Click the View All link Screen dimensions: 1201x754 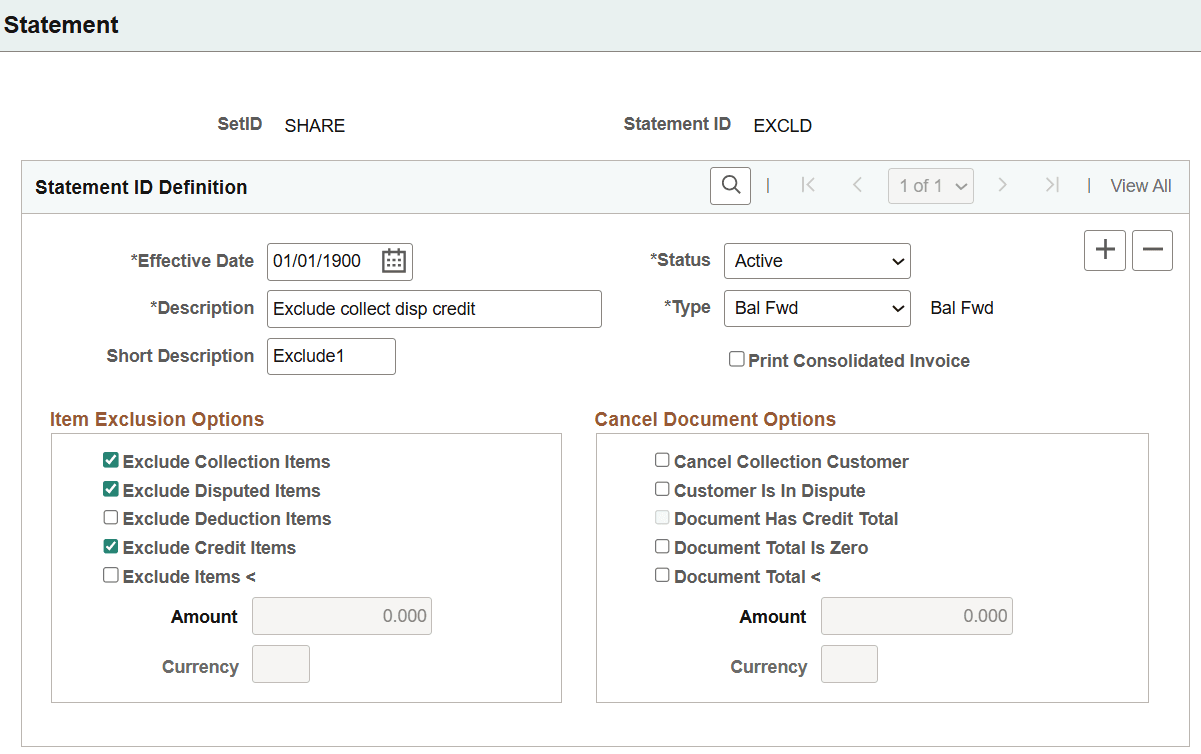tap(1141, 186)
